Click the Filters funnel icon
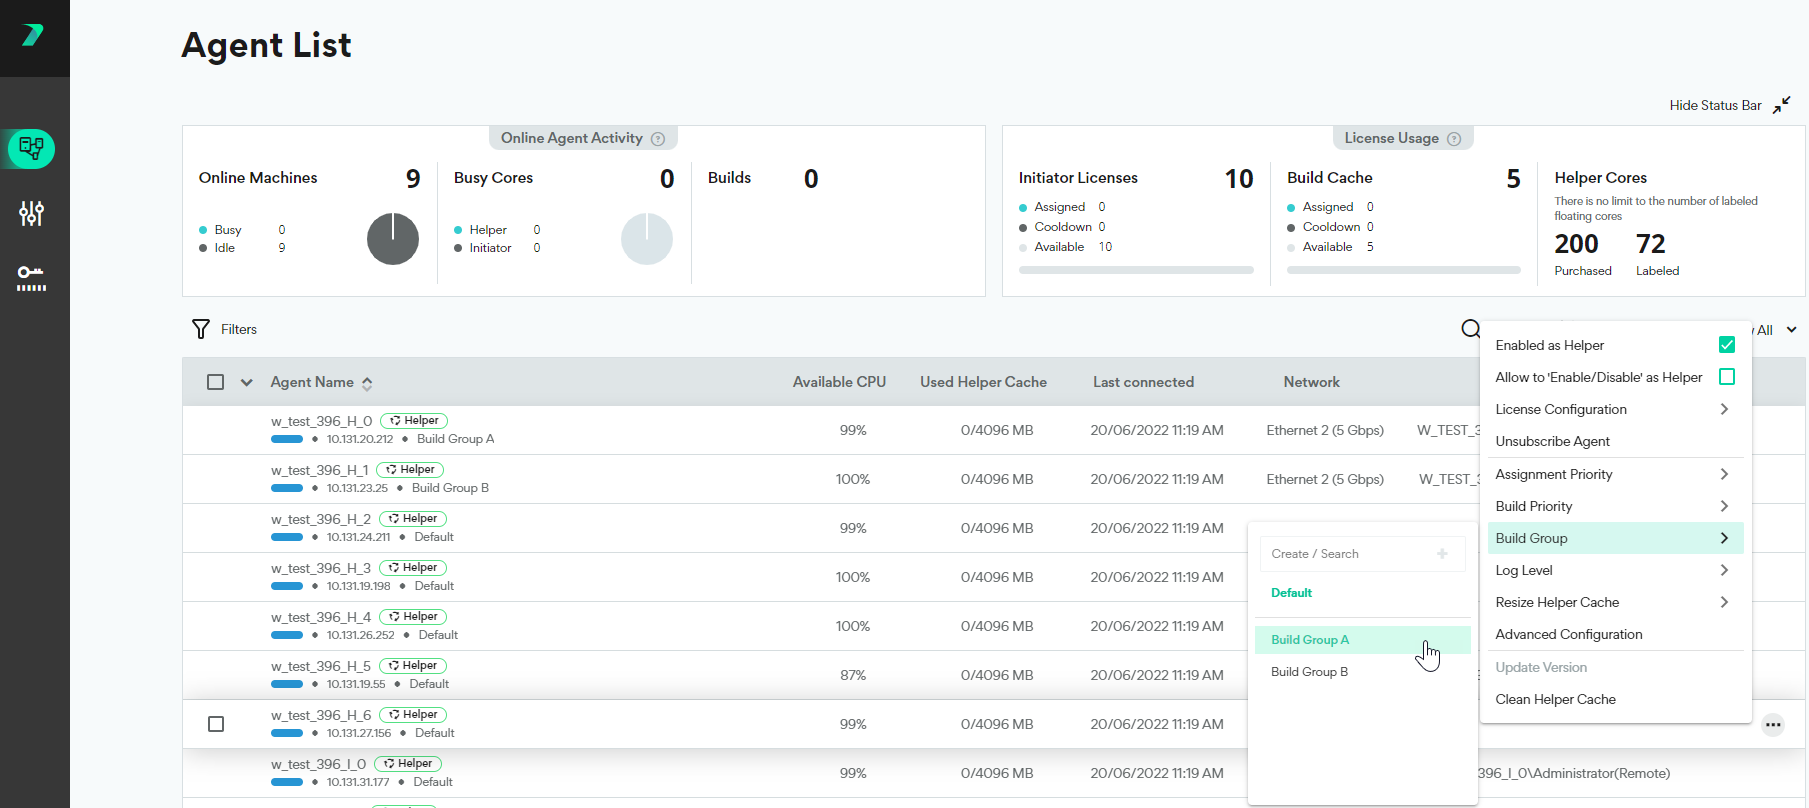 pyautogui.click(x=201, y=329)
